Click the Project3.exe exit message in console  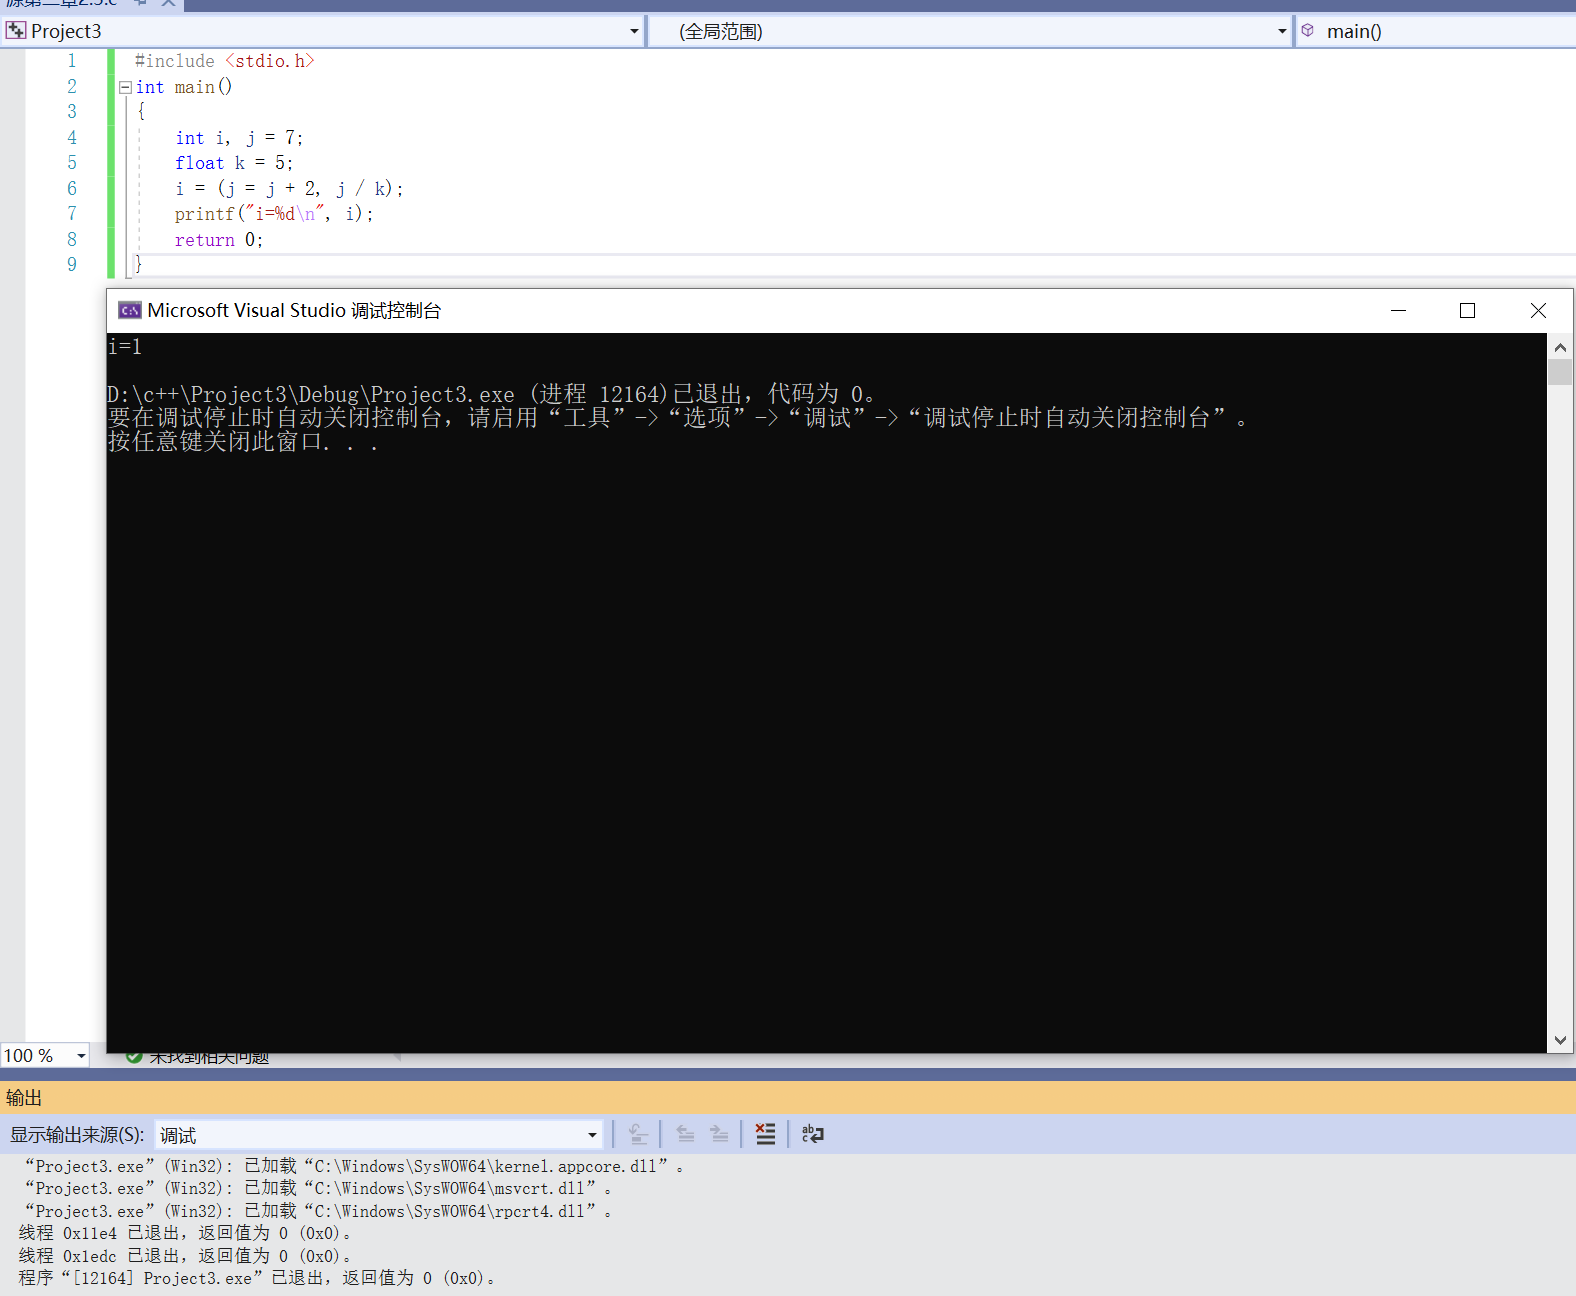pos(491,394)
